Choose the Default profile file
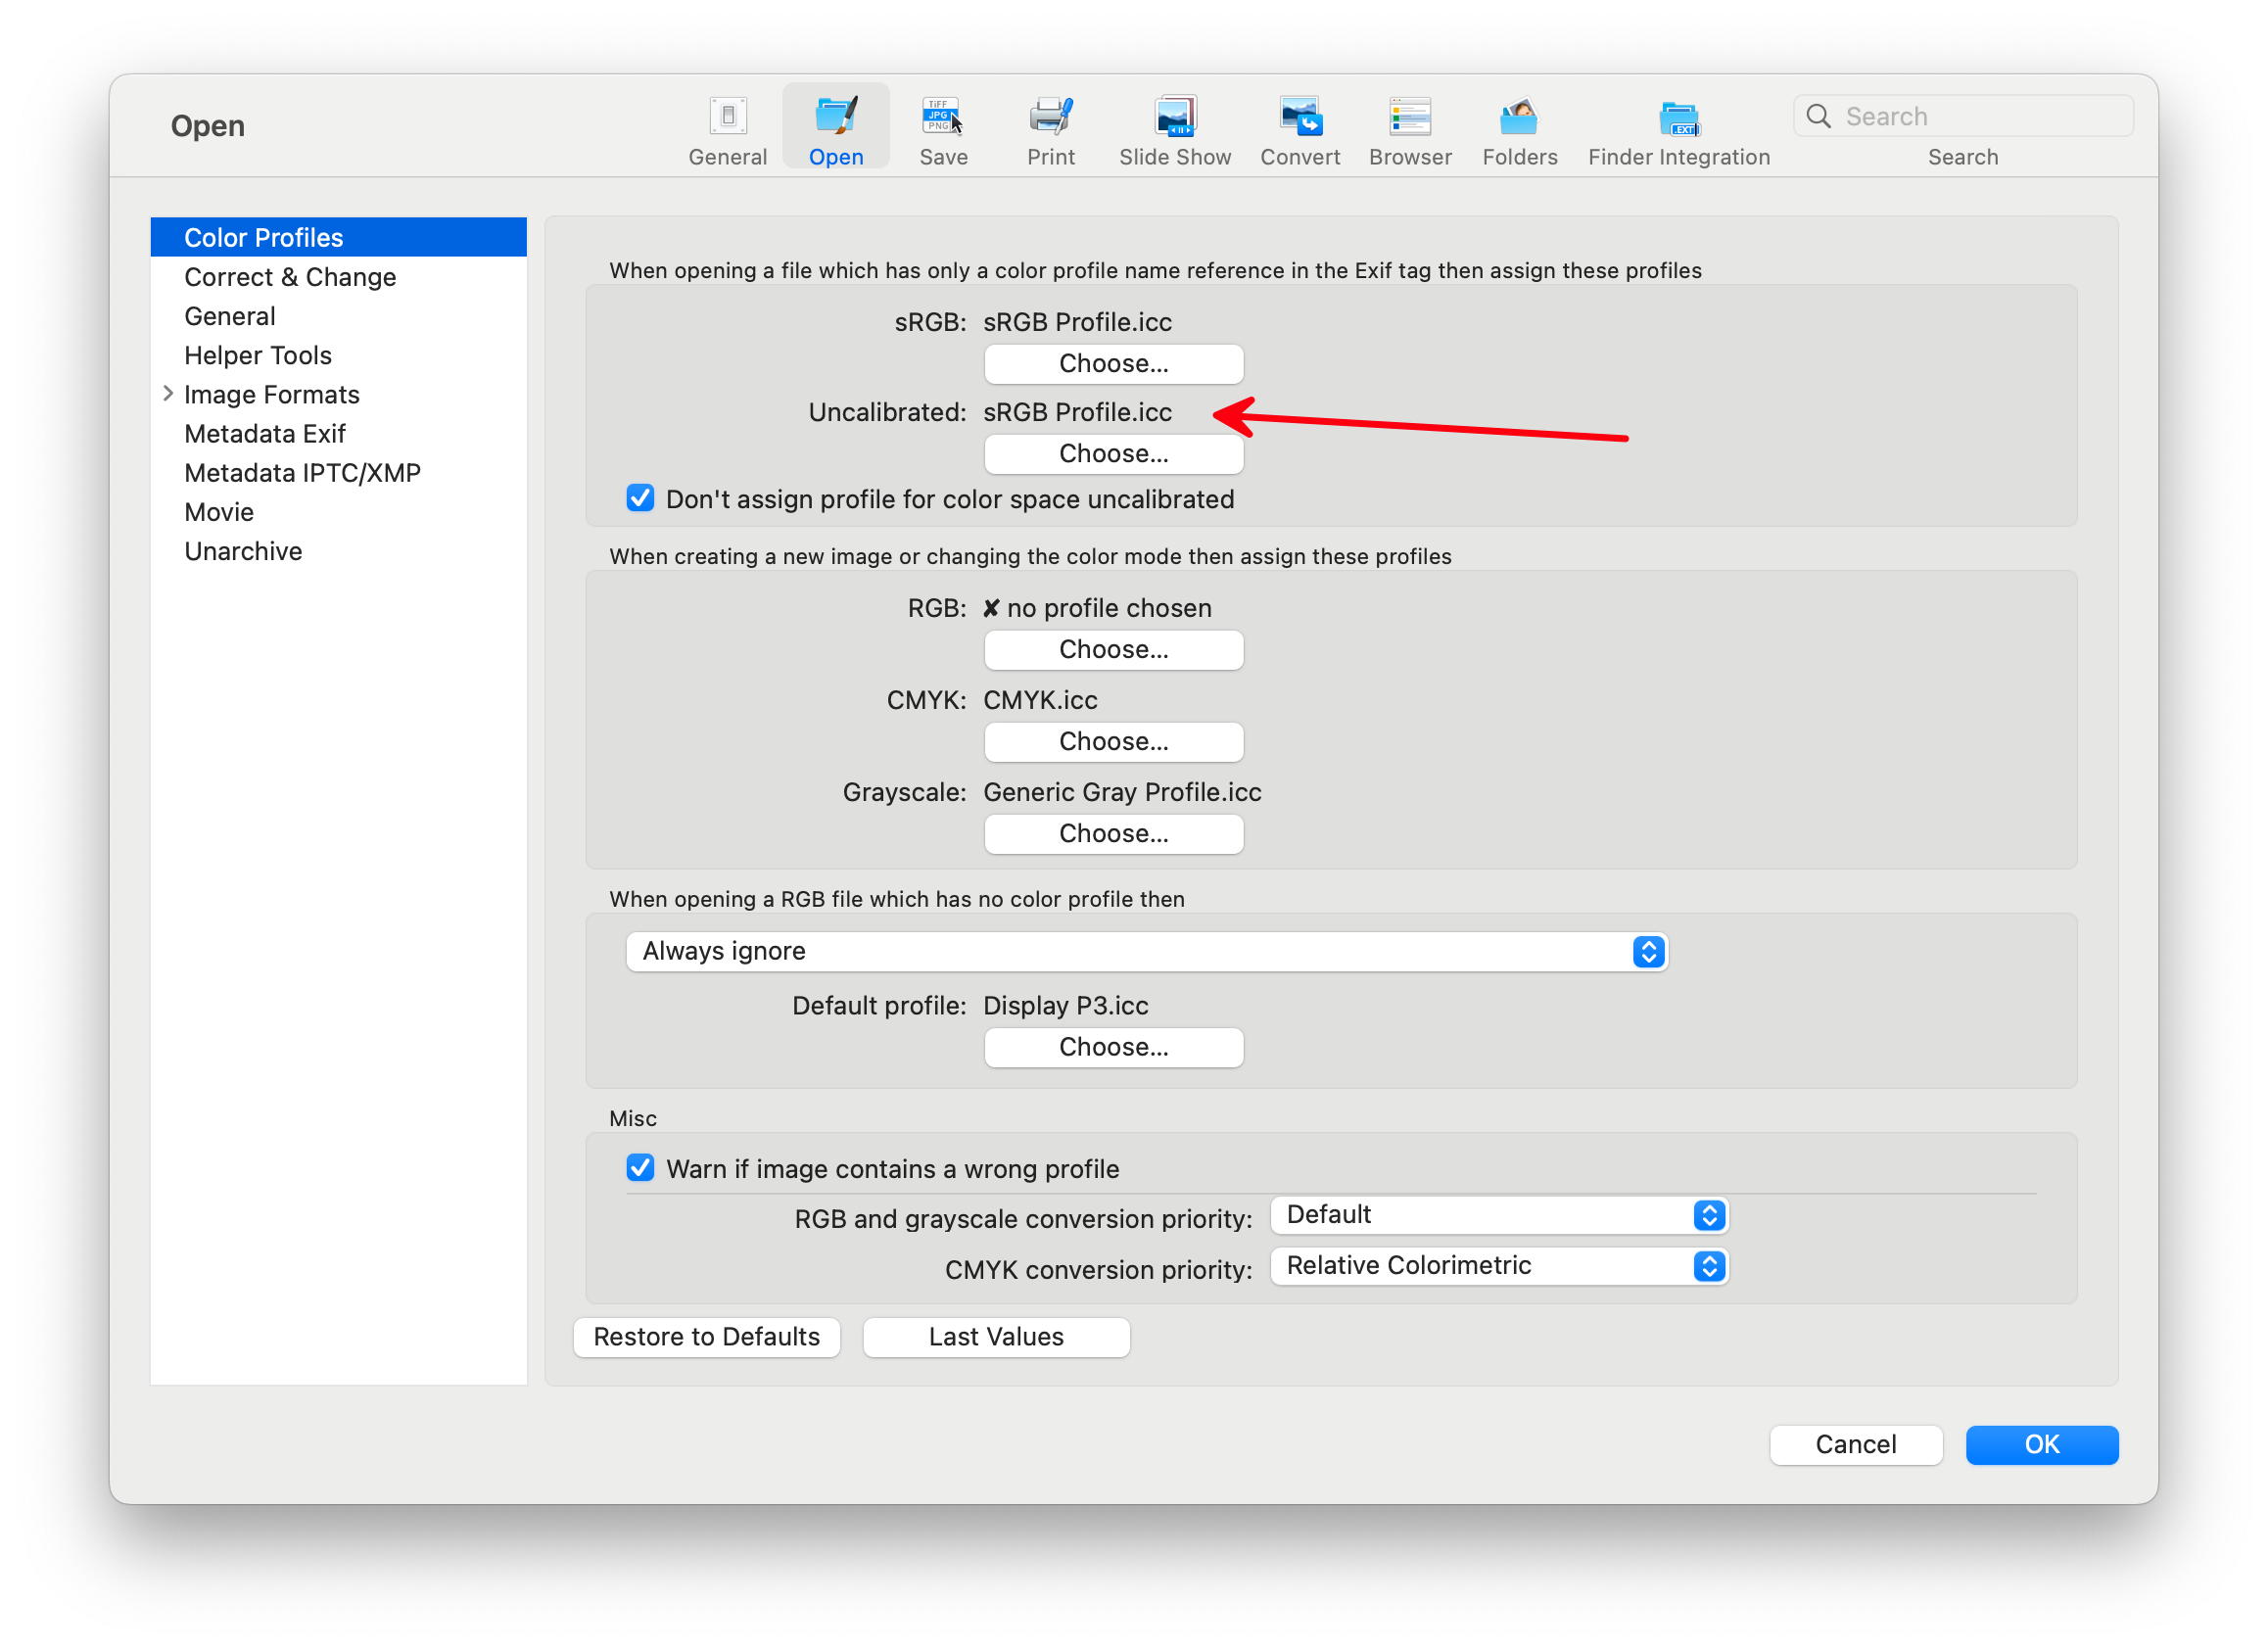Screen dimensions: 2268x1649 (1113, 1047)
